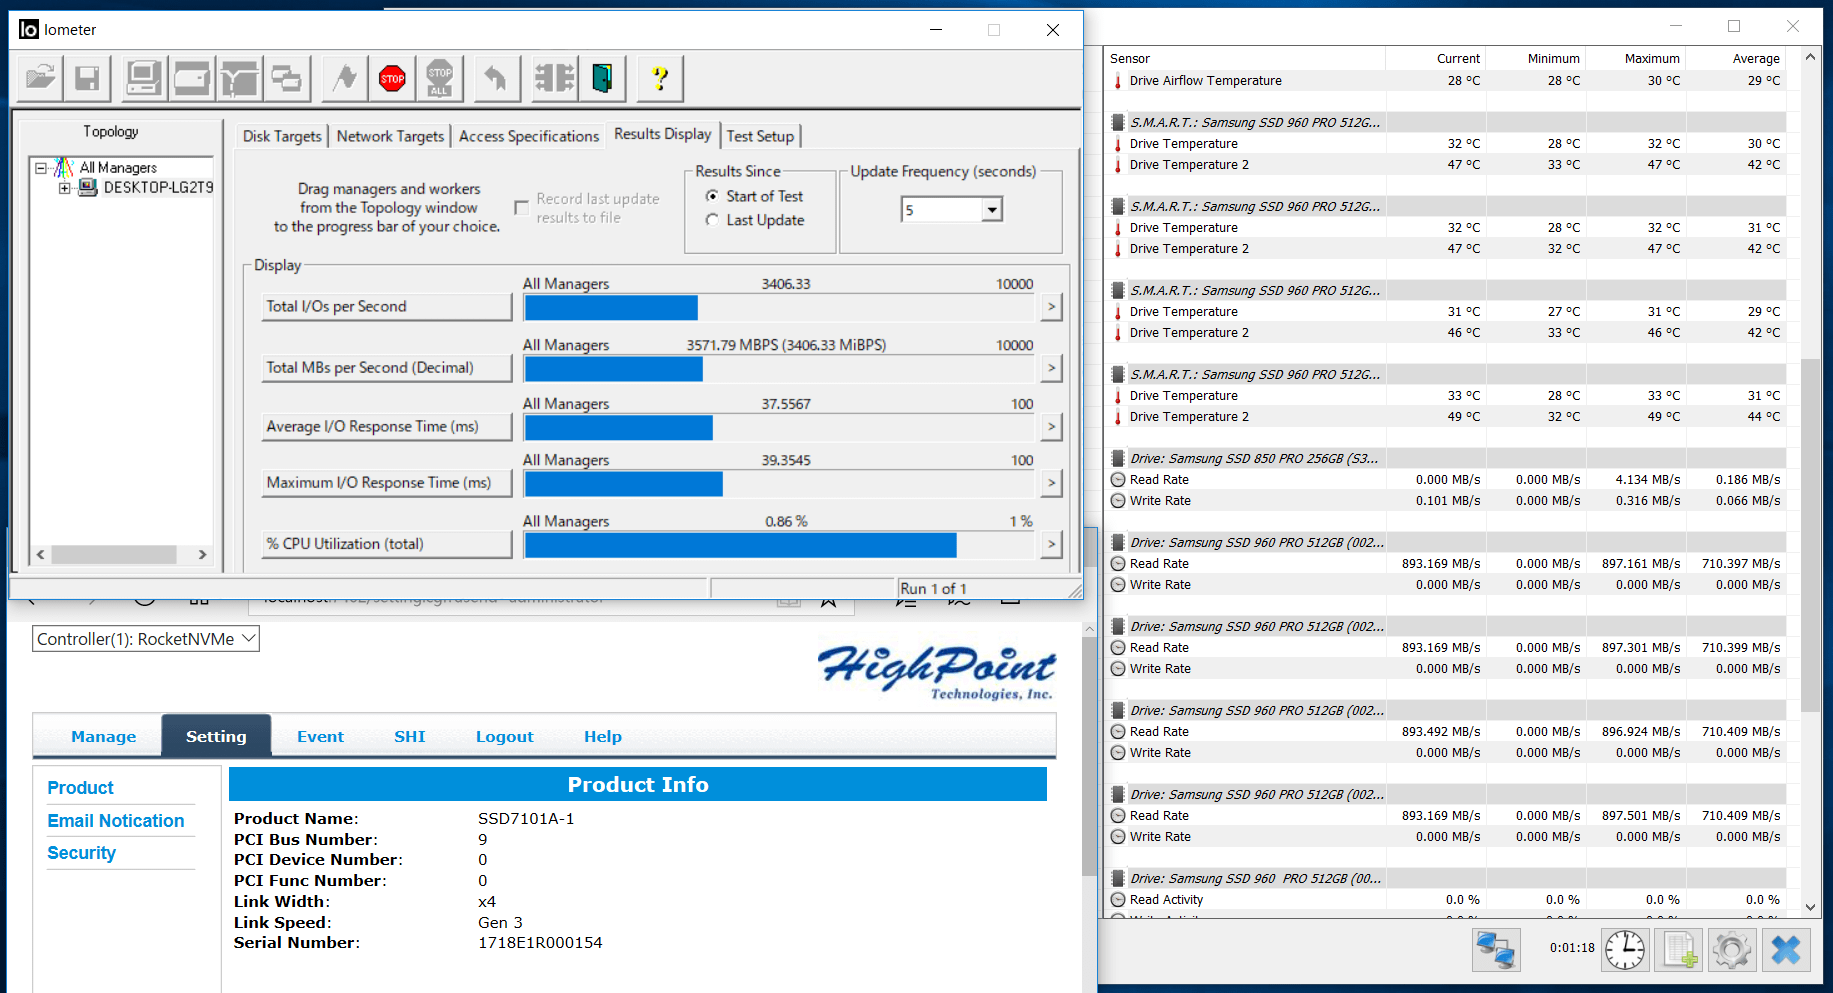
Task: Click the Samsung SSD 850 PRO drive chip icon
Action: click(1118, 459)
